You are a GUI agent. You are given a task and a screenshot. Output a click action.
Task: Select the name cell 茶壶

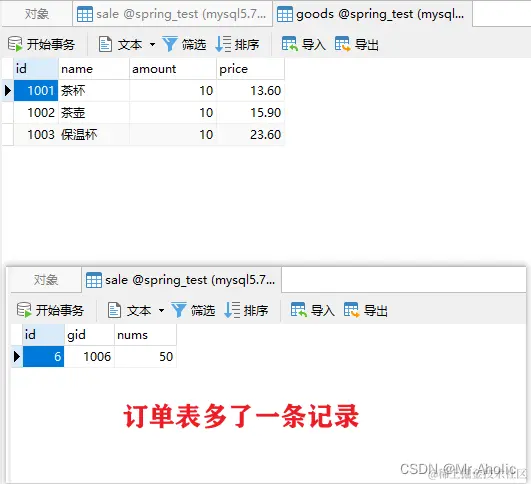tap(94, 112)
